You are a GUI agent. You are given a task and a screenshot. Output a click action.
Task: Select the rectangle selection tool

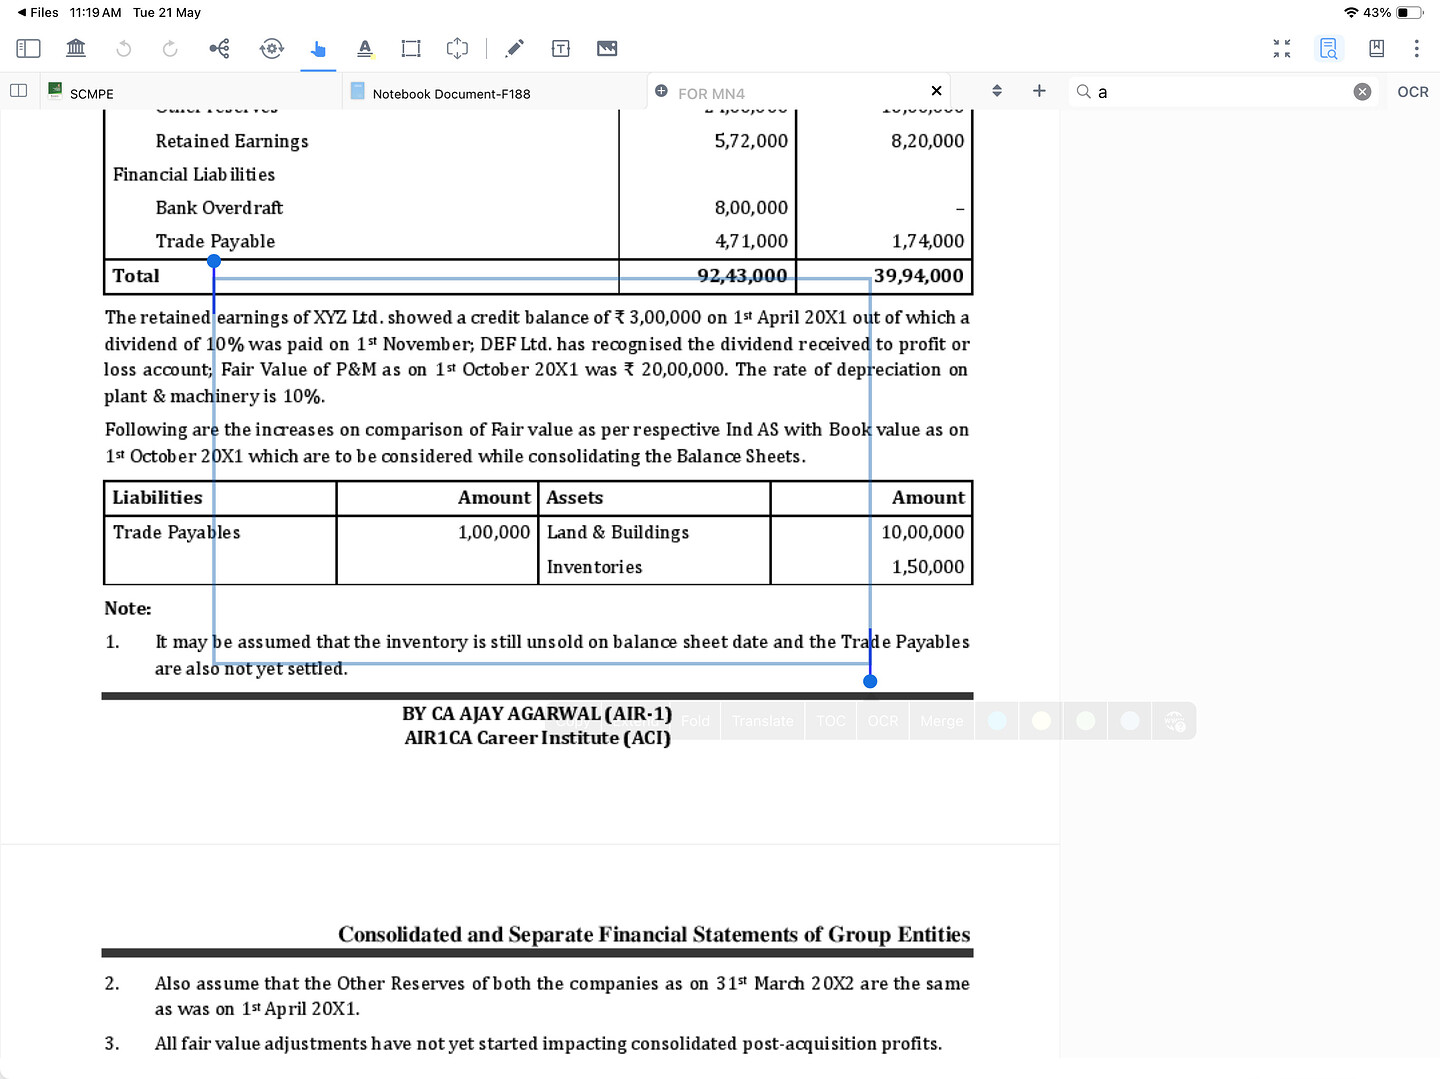coord(411,48)
